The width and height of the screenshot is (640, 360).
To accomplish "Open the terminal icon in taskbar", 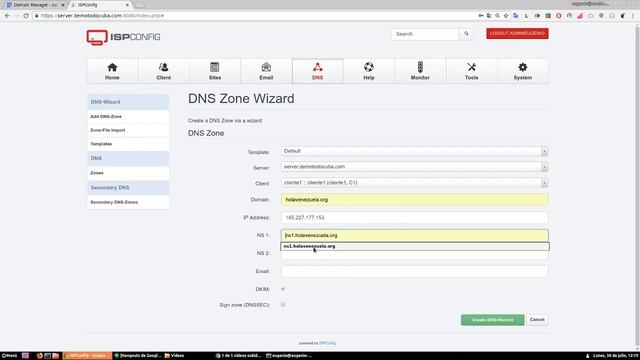I will click(x=47, y=356).
